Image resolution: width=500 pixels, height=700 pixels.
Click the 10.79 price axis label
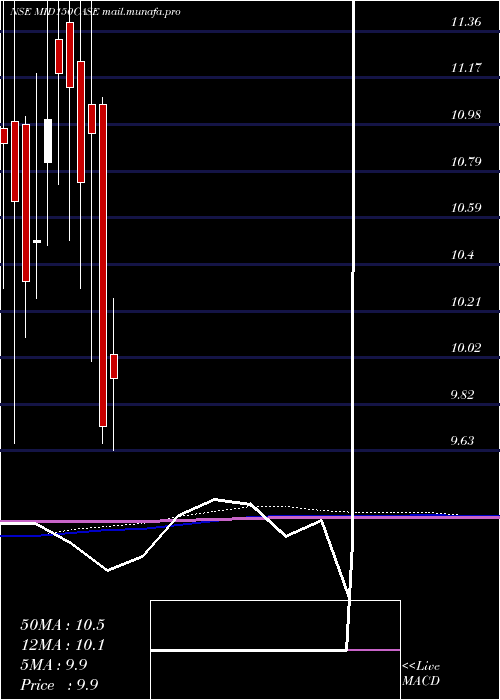[466, 161]
